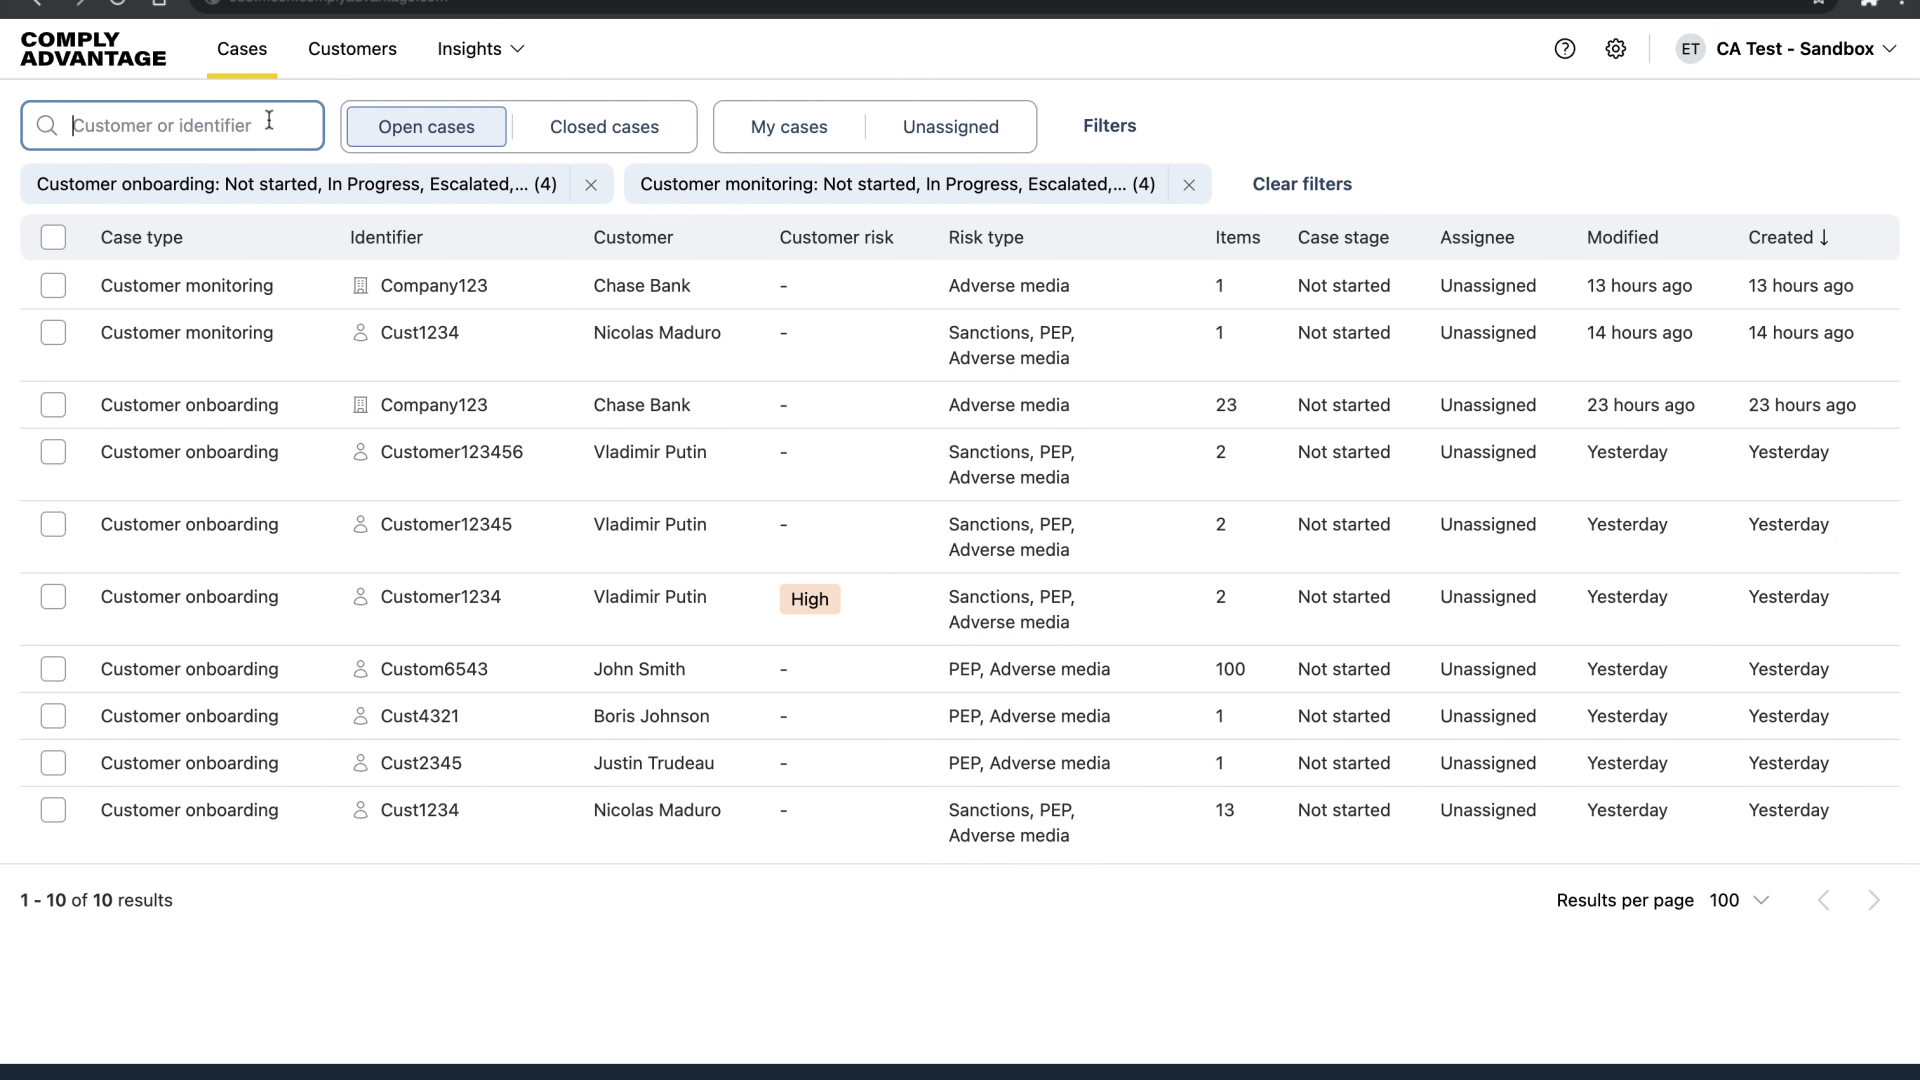
Task: Click the ET user avatar
Action: [x=1690, y=49]
